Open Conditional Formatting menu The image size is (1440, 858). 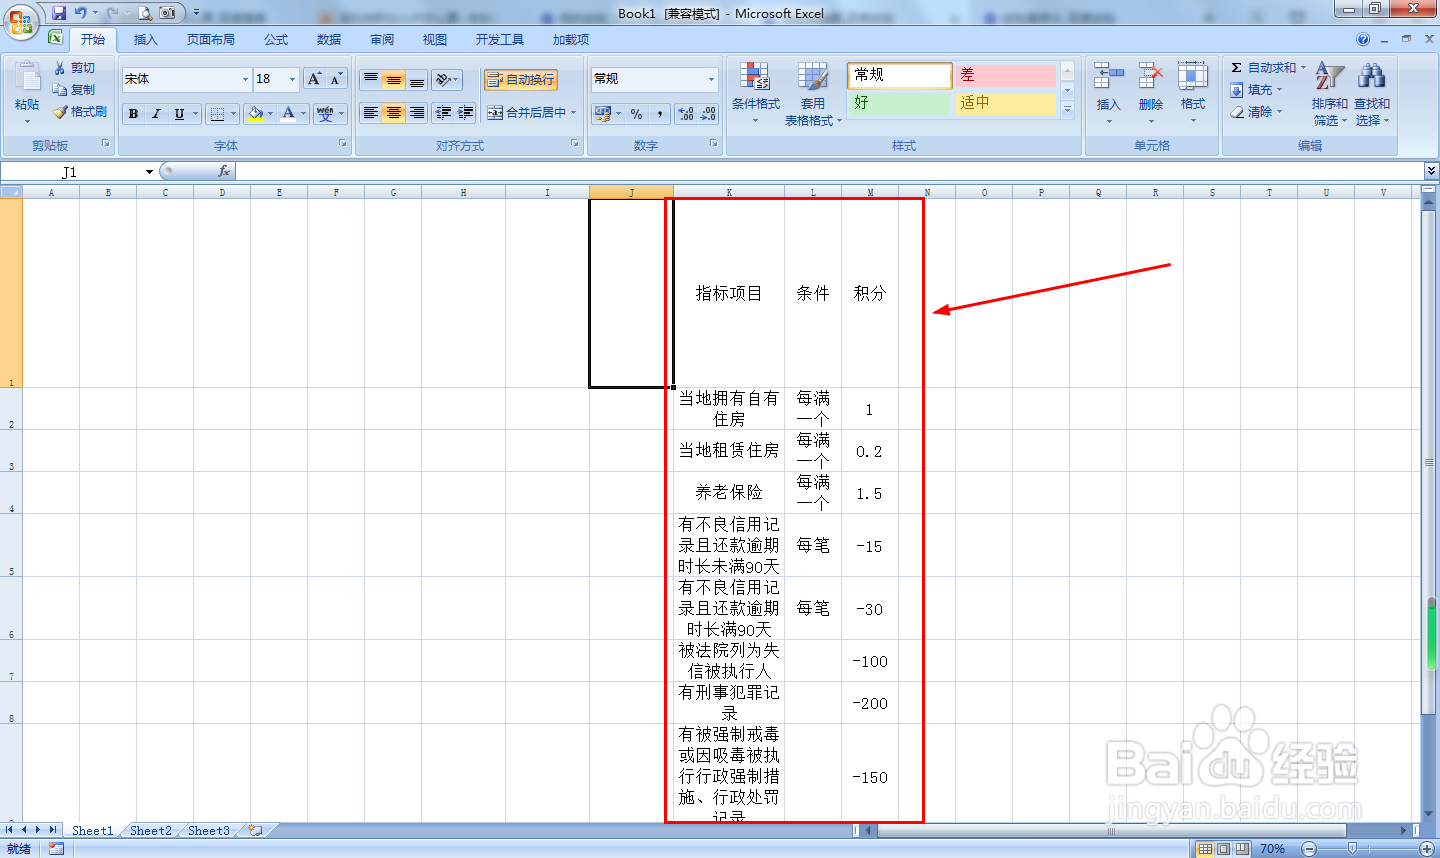coord(755,92)
